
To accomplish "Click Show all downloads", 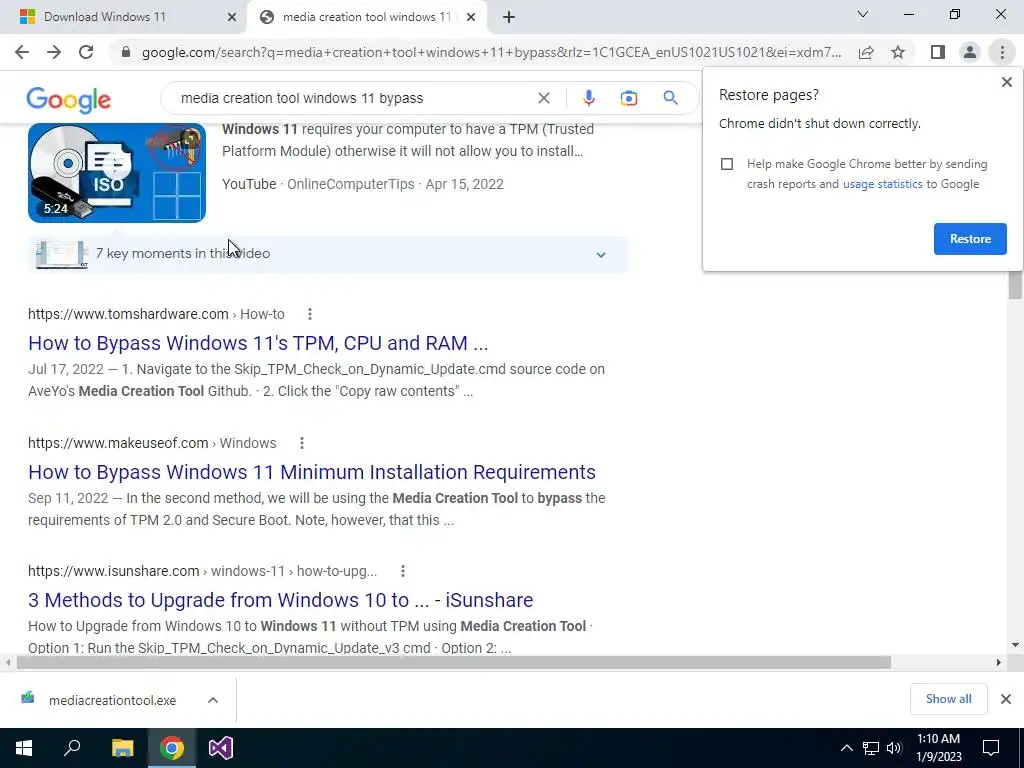I will 948,699.
